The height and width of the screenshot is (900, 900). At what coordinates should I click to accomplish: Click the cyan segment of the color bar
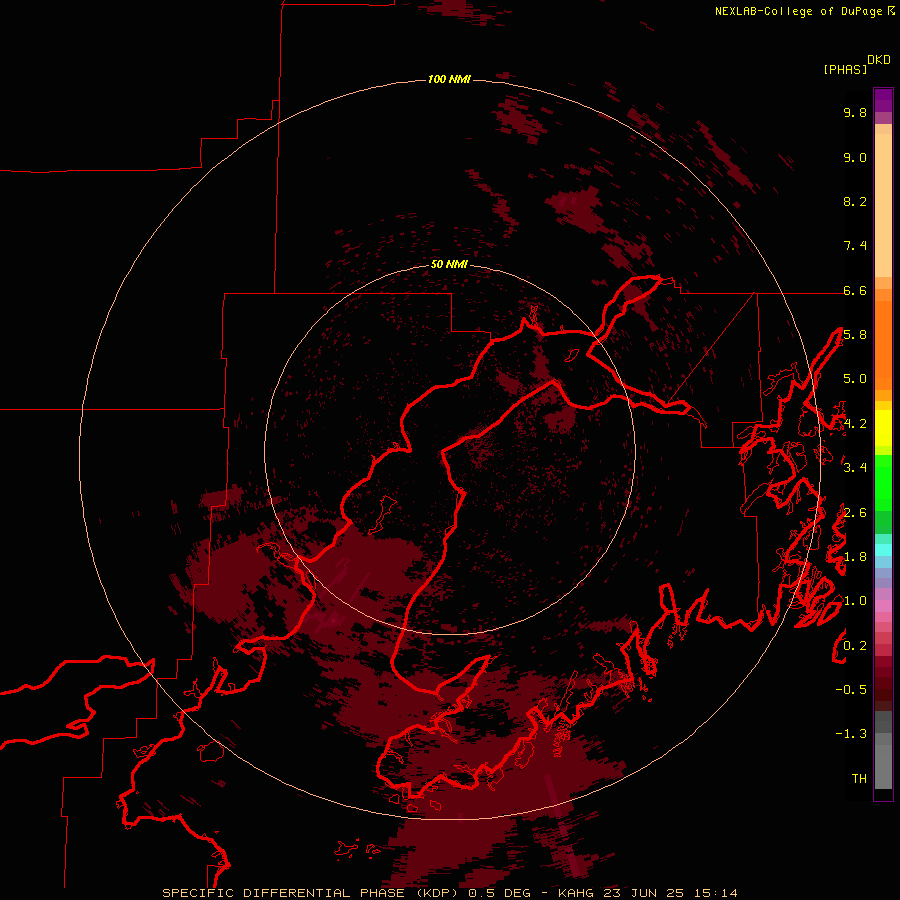click(883, 549)
